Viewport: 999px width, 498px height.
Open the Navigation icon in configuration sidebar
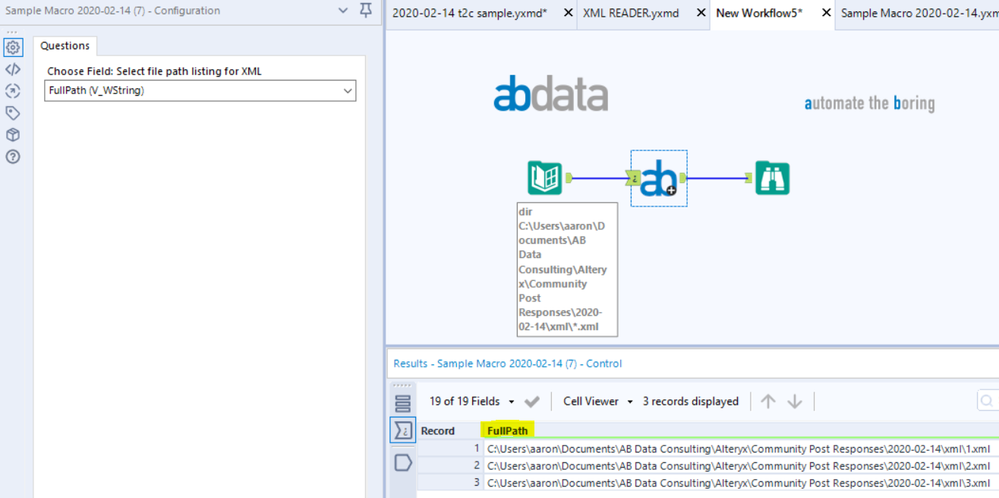click(13, 91)
